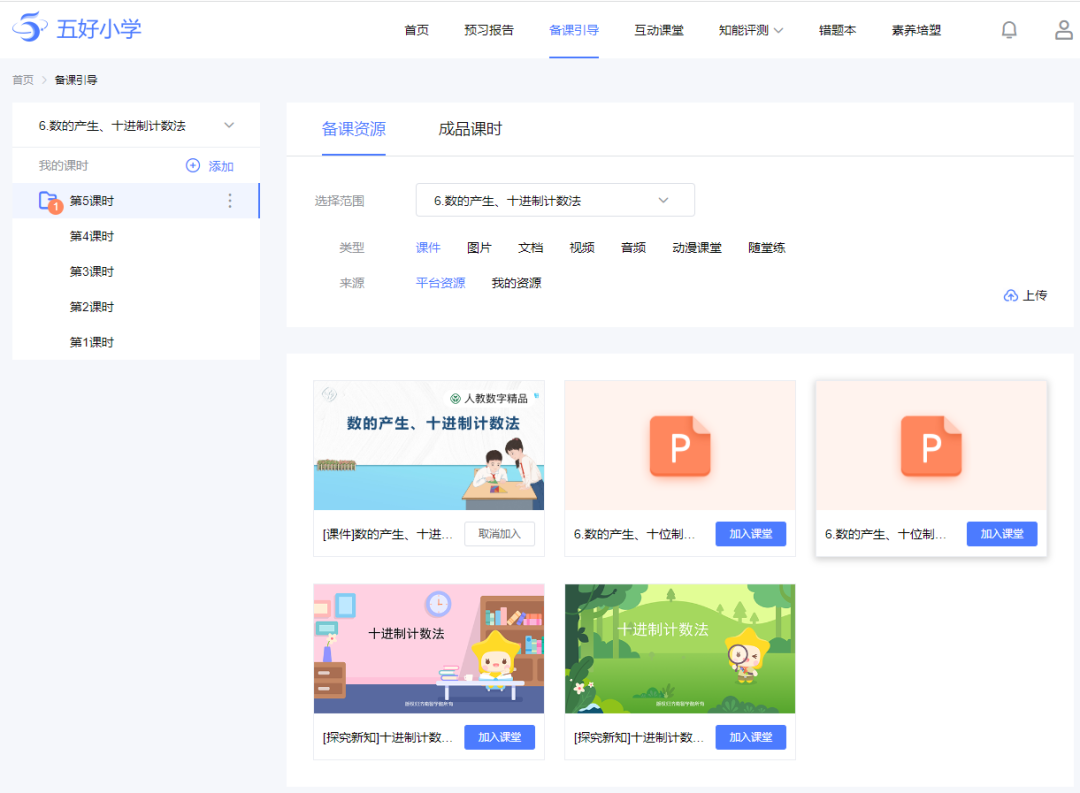Viewport: 1080px width, 793px height.
Task: Click the notification bell icon
Action: click(1009, 30)
